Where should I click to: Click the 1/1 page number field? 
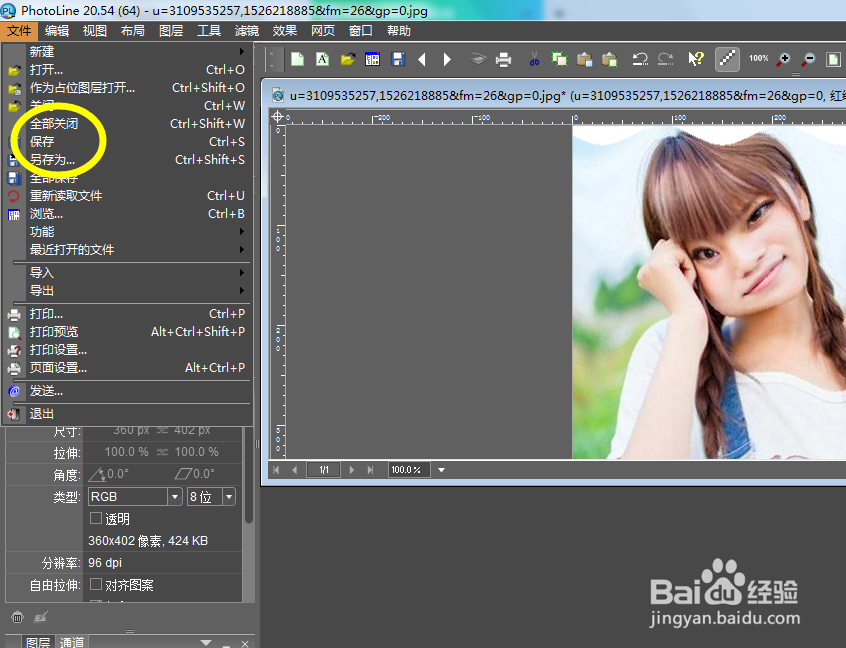coord(324,470)
